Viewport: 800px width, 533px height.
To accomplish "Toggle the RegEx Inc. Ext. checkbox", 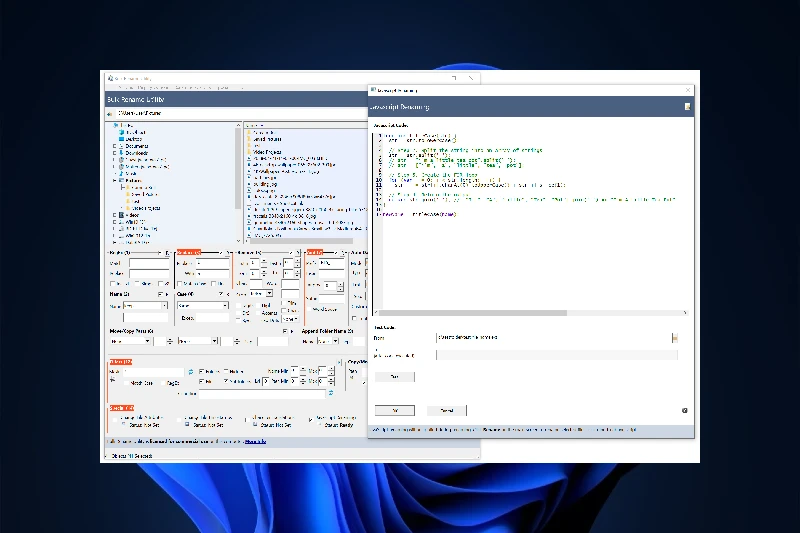I will point(113,284).
